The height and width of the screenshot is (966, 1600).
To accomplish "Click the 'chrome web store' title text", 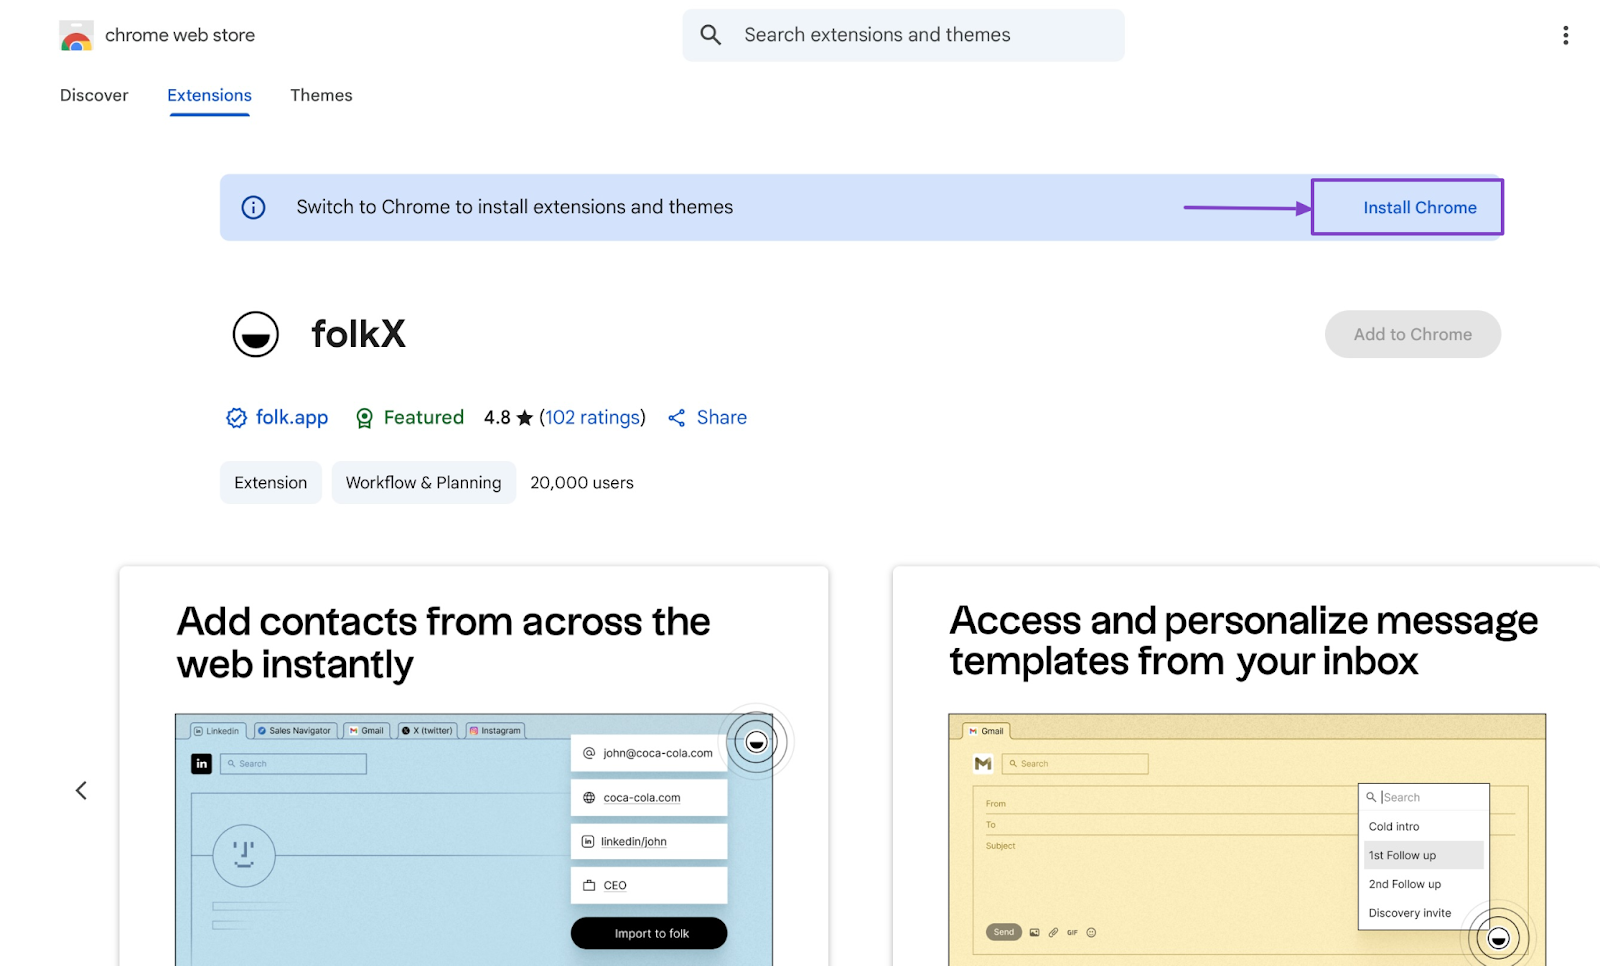I will click(x=180, y=35).
